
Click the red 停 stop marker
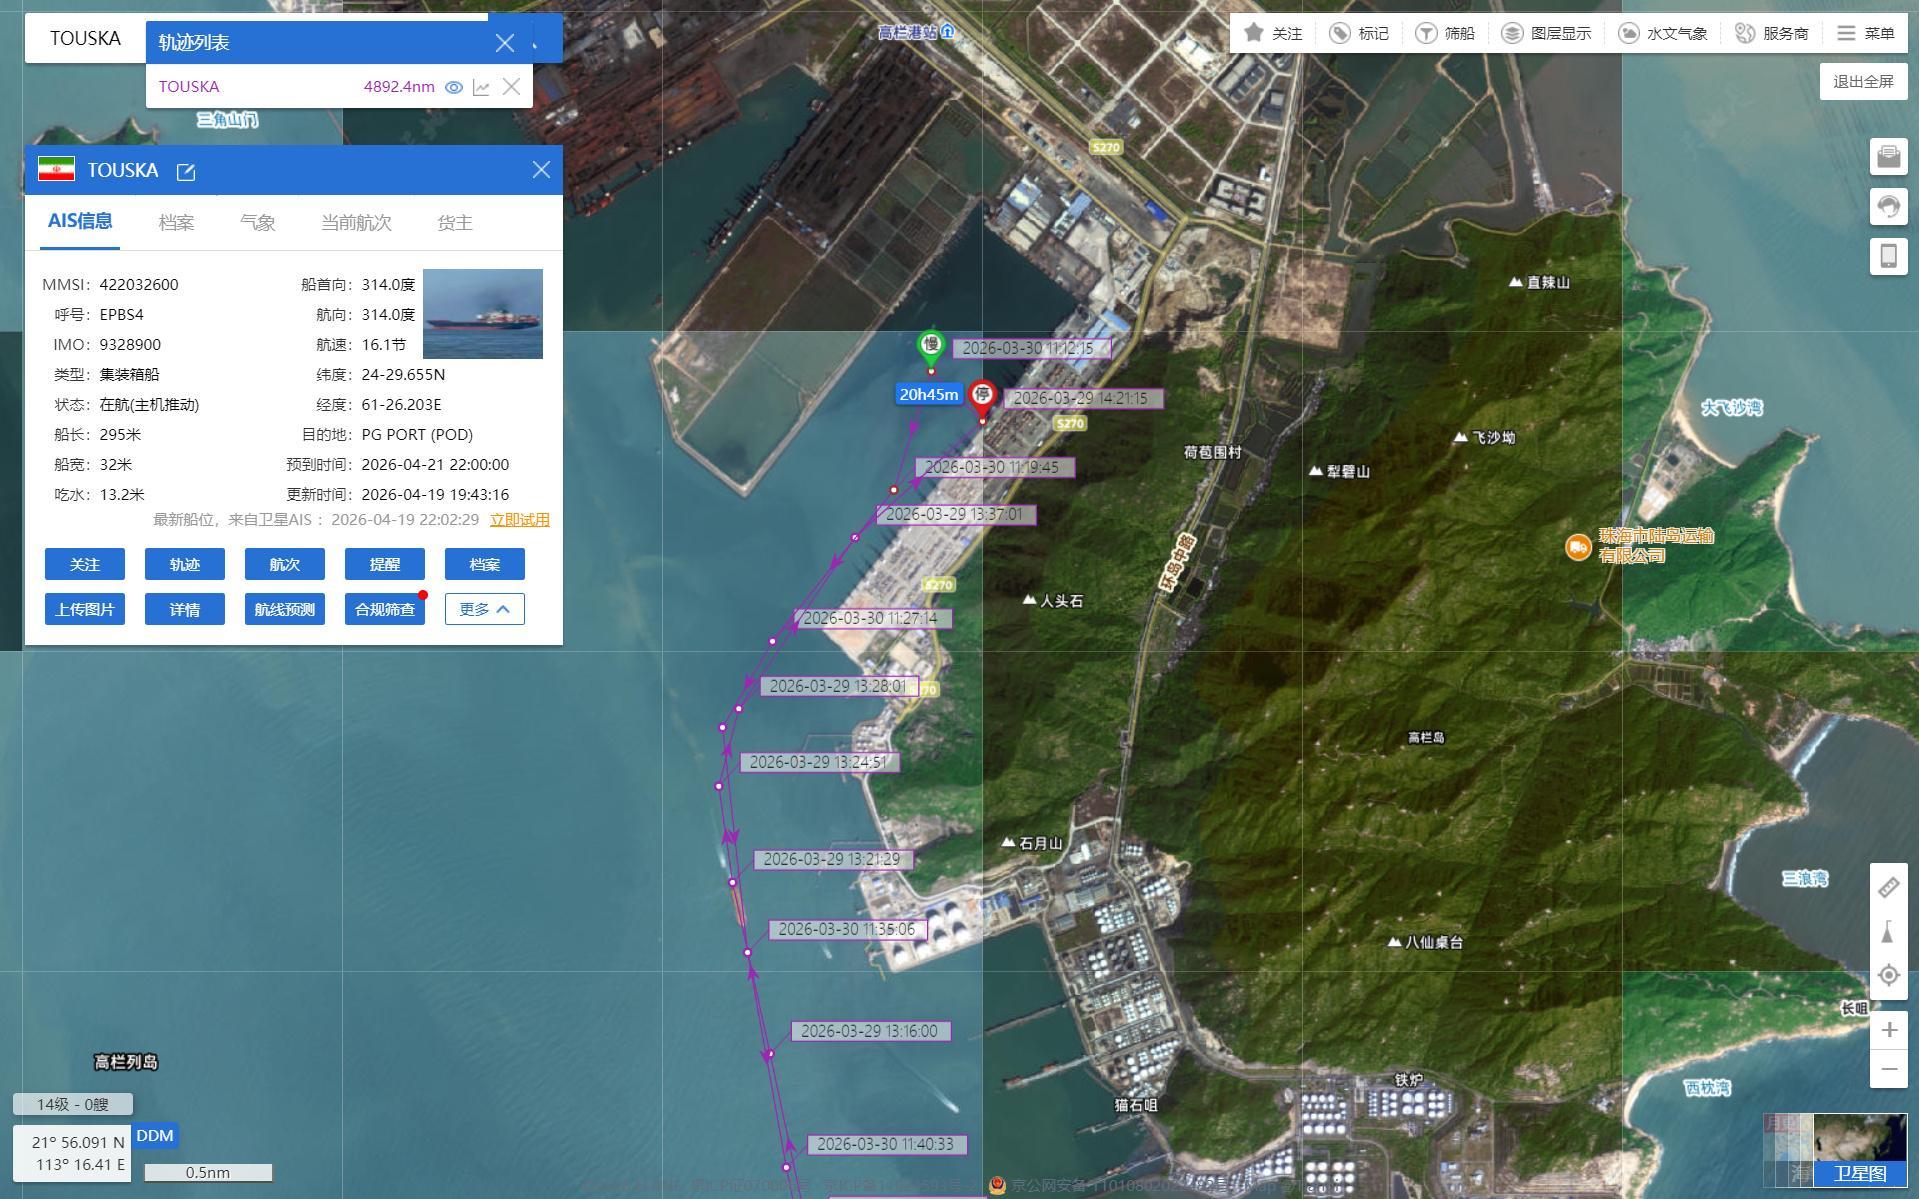(x=983, y=399)
